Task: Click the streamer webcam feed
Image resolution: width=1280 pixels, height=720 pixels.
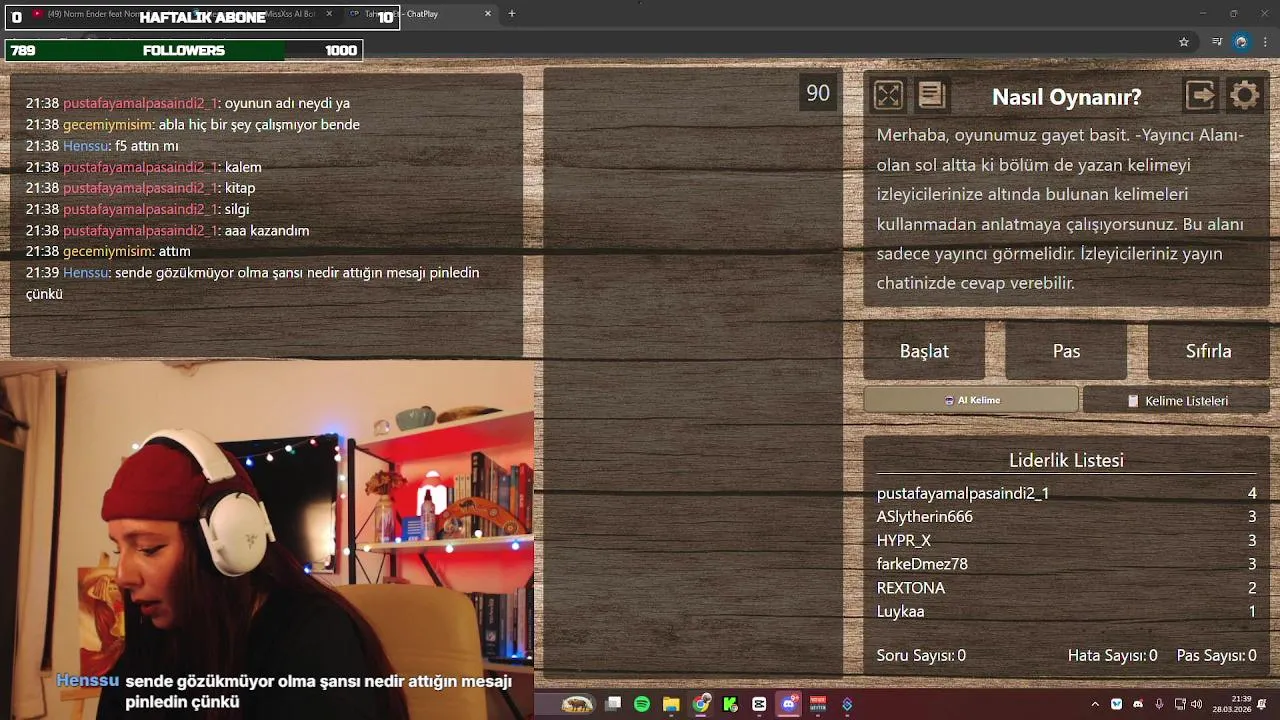Action: 267,540
